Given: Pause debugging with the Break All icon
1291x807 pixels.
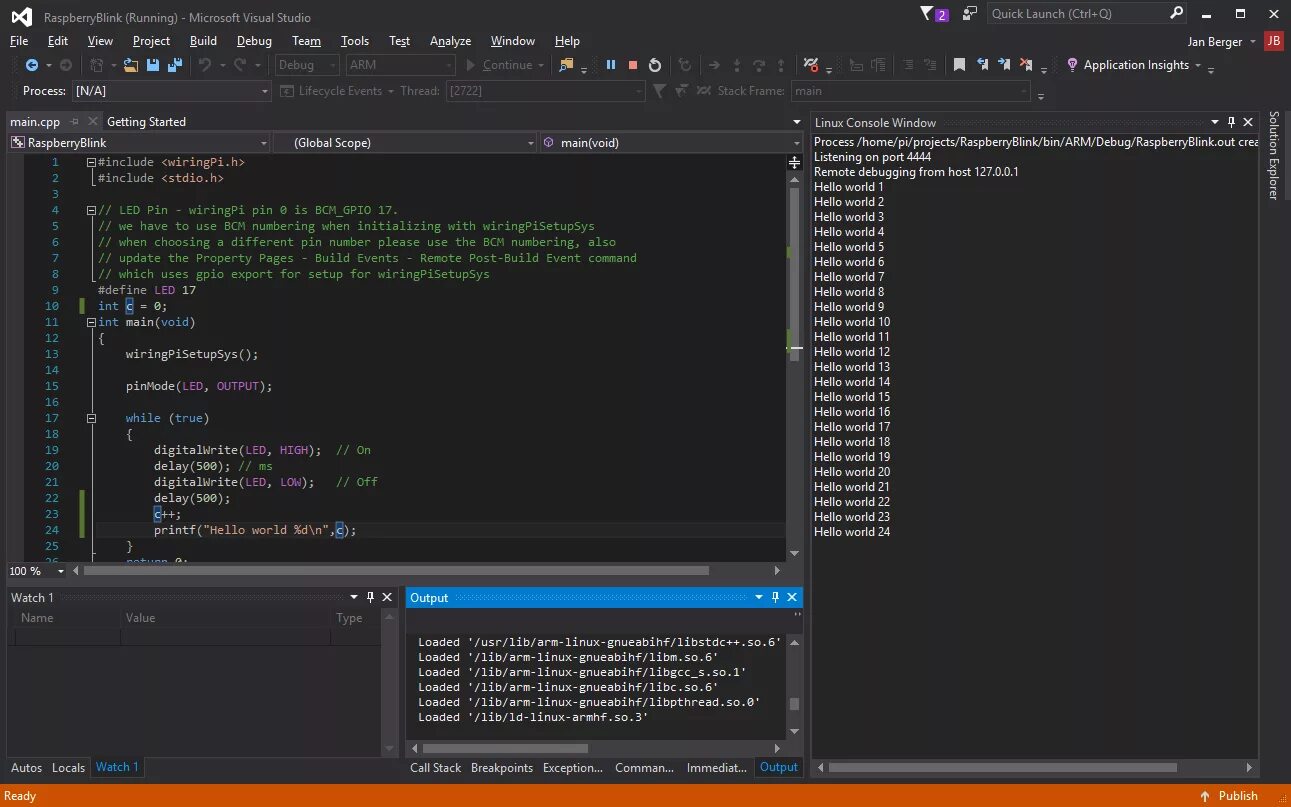Looking at the screenshot, I should [x=611, y=64].
